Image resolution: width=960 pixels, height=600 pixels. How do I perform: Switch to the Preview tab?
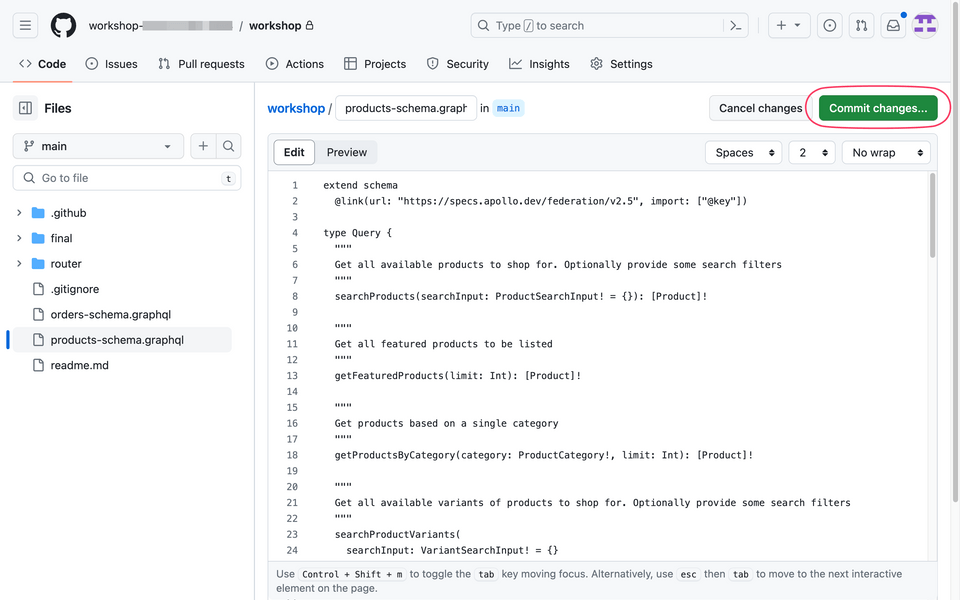[347, 152]
